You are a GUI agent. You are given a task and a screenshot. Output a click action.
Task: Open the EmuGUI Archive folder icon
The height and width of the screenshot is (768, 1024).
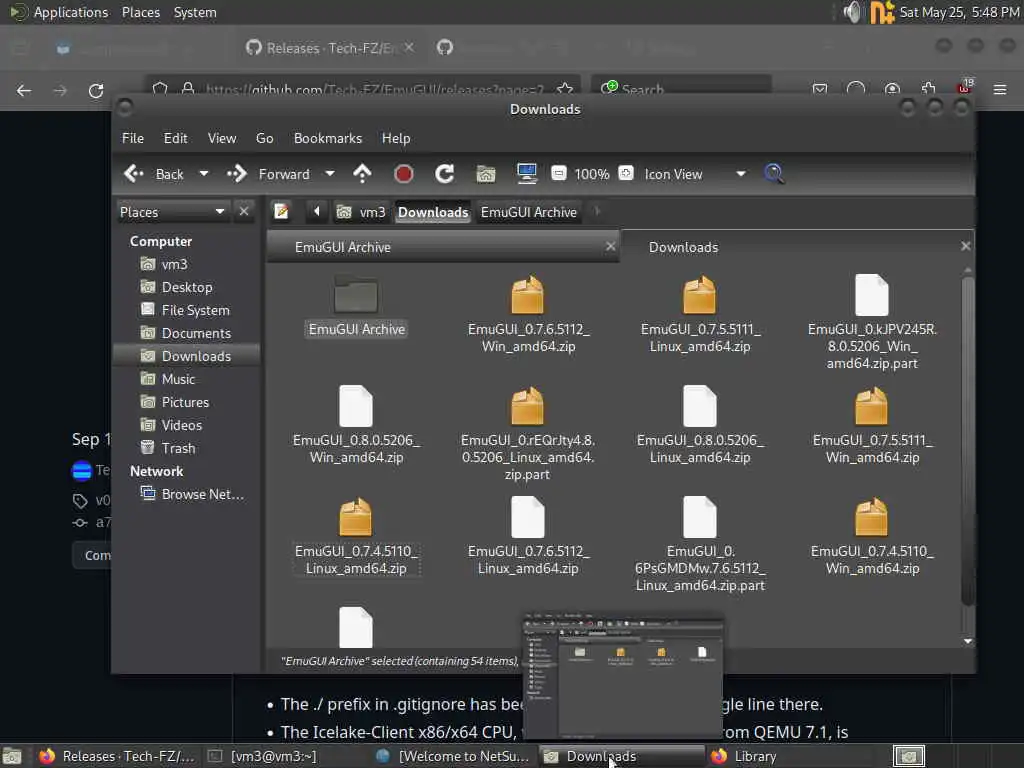(356, 295)
